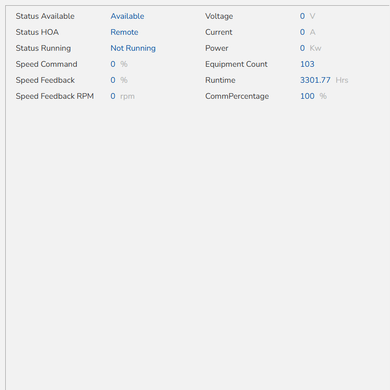
Task: Click the Speed Feedback RPM label
Action: [55, 96]
